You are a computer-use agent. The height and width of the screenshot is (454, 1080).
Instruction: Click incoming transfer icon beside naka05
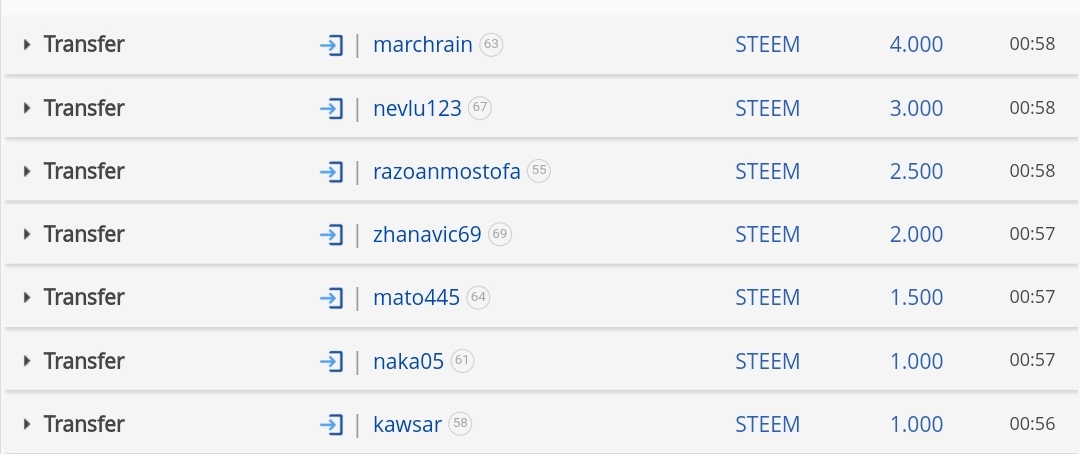click(x=331, y=362)
